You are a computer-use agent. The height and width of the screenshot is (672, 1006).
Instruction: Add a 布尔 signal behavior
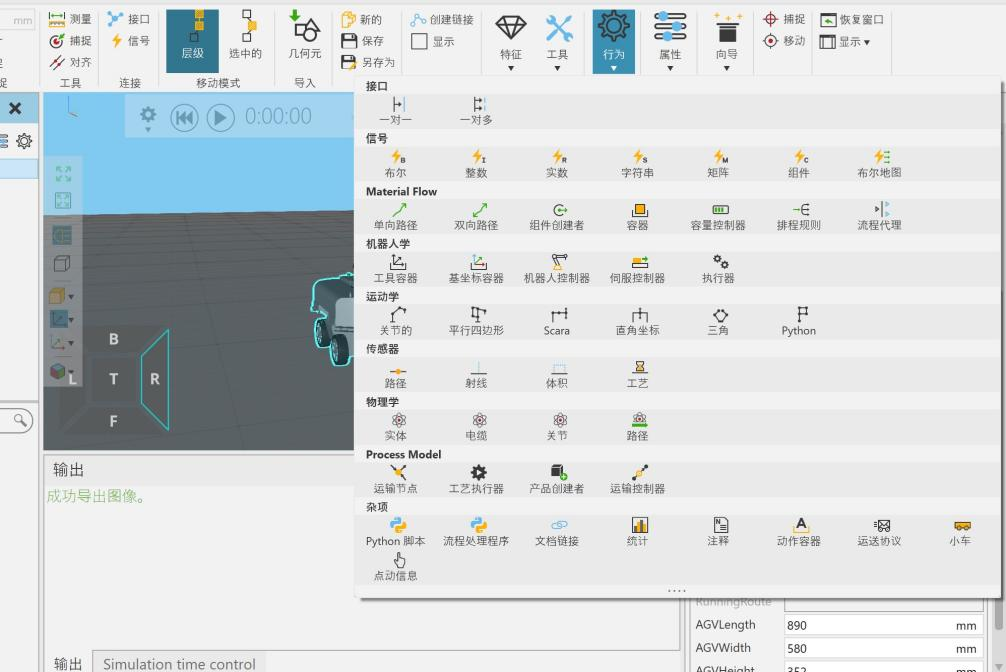[395, 163]
